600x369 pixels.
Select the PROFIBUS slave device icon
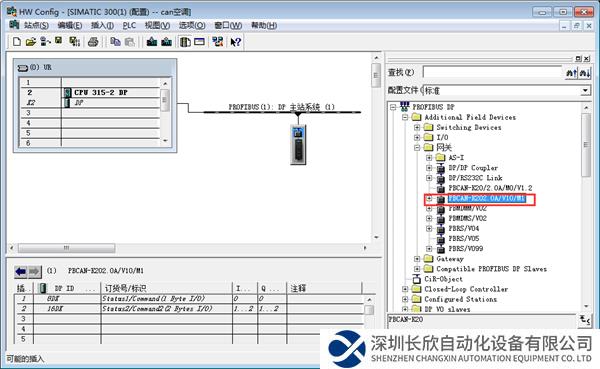point(298,145)
